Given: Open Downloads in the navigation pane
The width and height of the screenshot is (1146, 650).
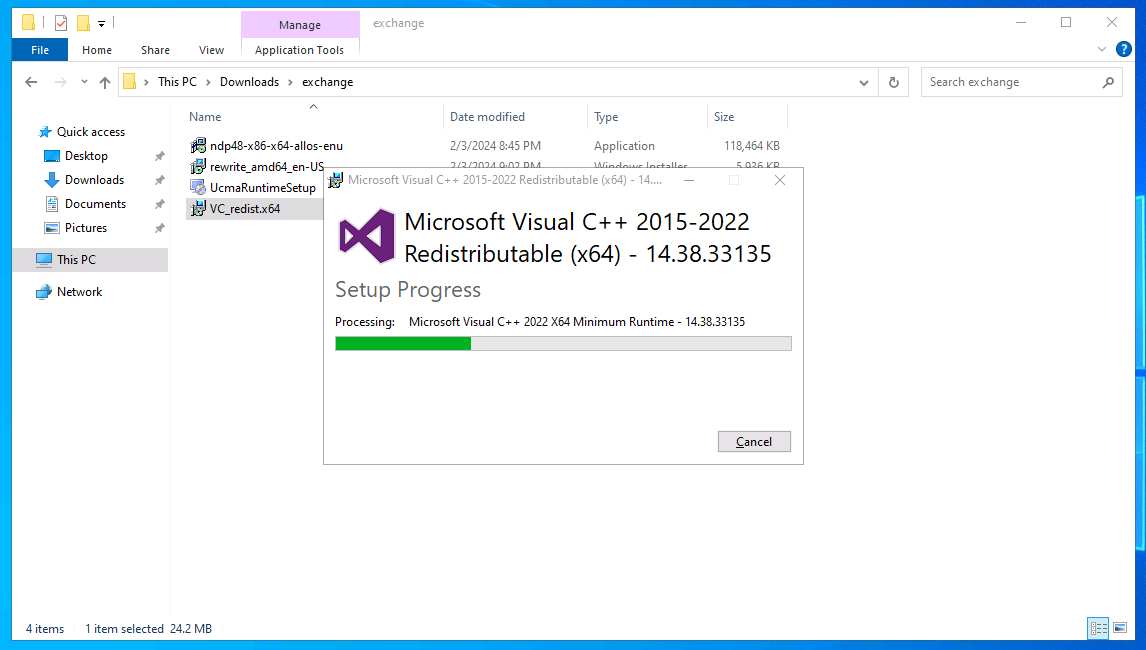Looking at the screenshot, I should [x=94, y=180].
